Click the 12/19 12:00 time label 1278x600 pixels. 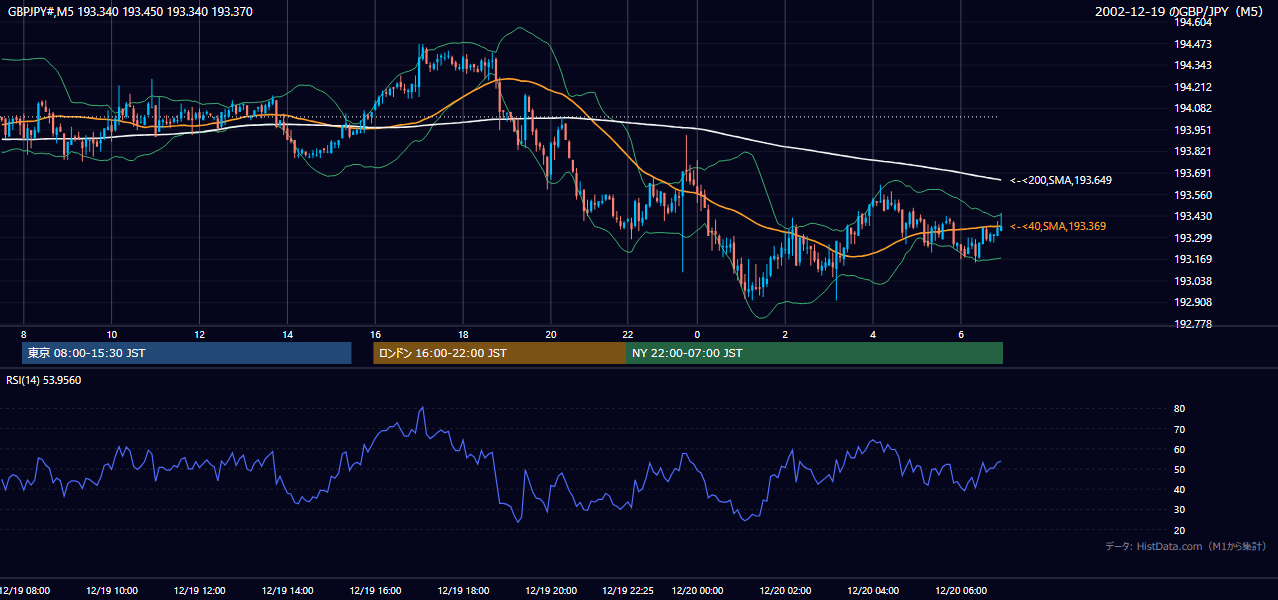(200, 591)
